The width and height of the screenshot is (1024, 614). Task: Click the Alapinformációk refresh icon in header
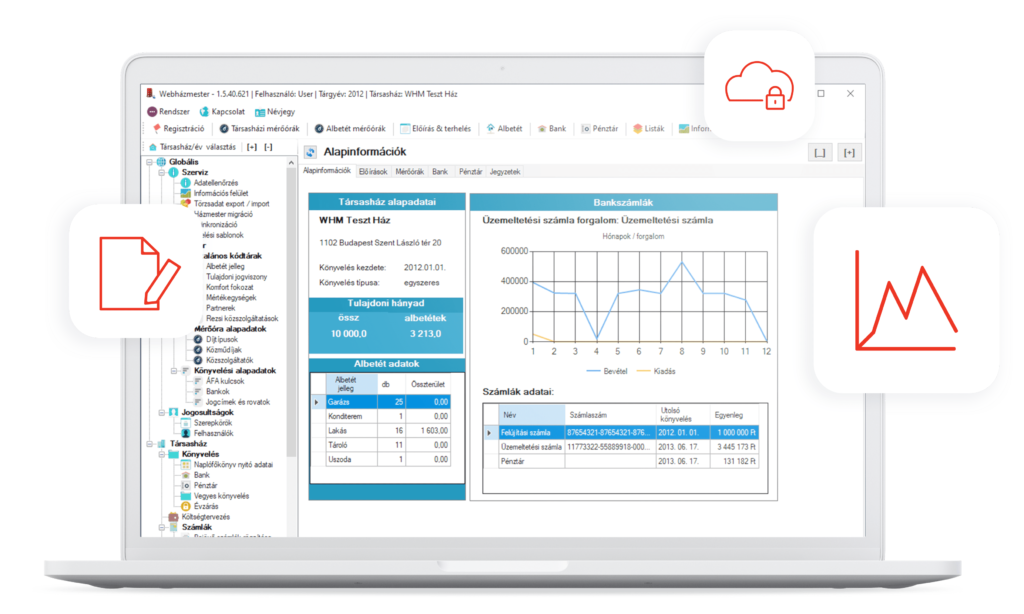(x=310, y=152)
